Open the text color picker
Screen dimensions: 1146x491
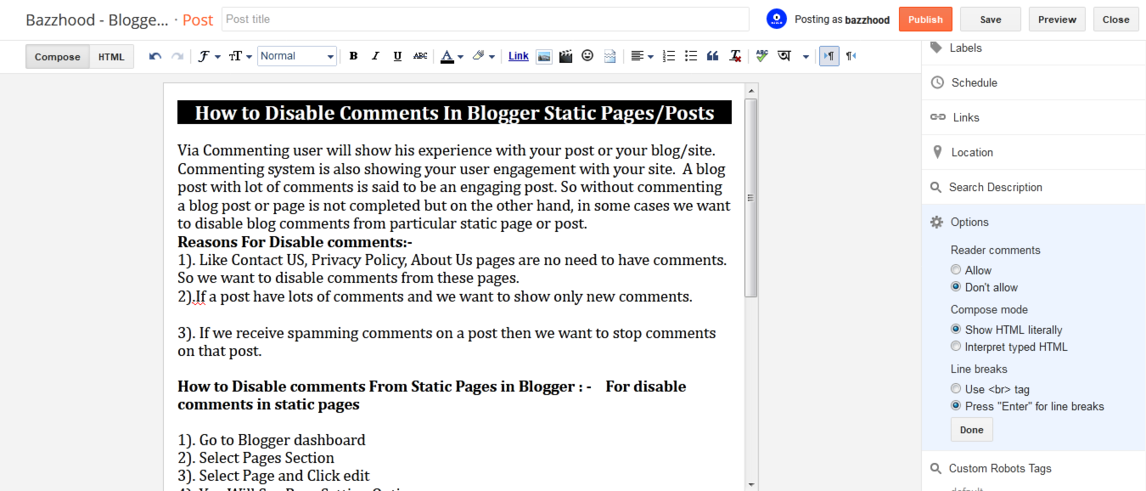tap(451, 56)
